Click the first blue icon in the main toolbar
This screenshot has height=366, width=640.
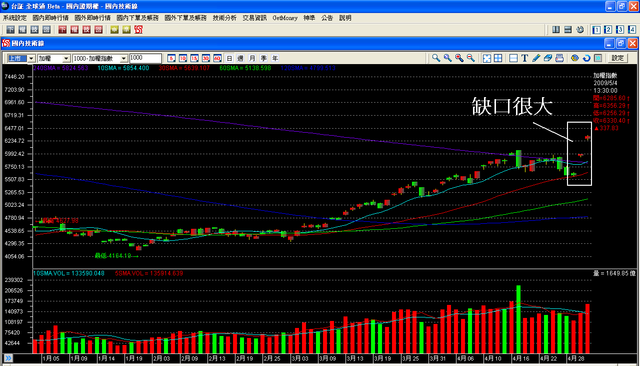point(11,30)
